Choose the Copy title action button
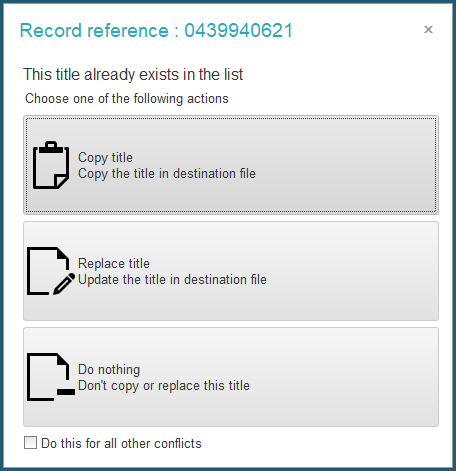The height and width of the screenshot is (471, 456). pyautogui.click(x=231, y=165)
